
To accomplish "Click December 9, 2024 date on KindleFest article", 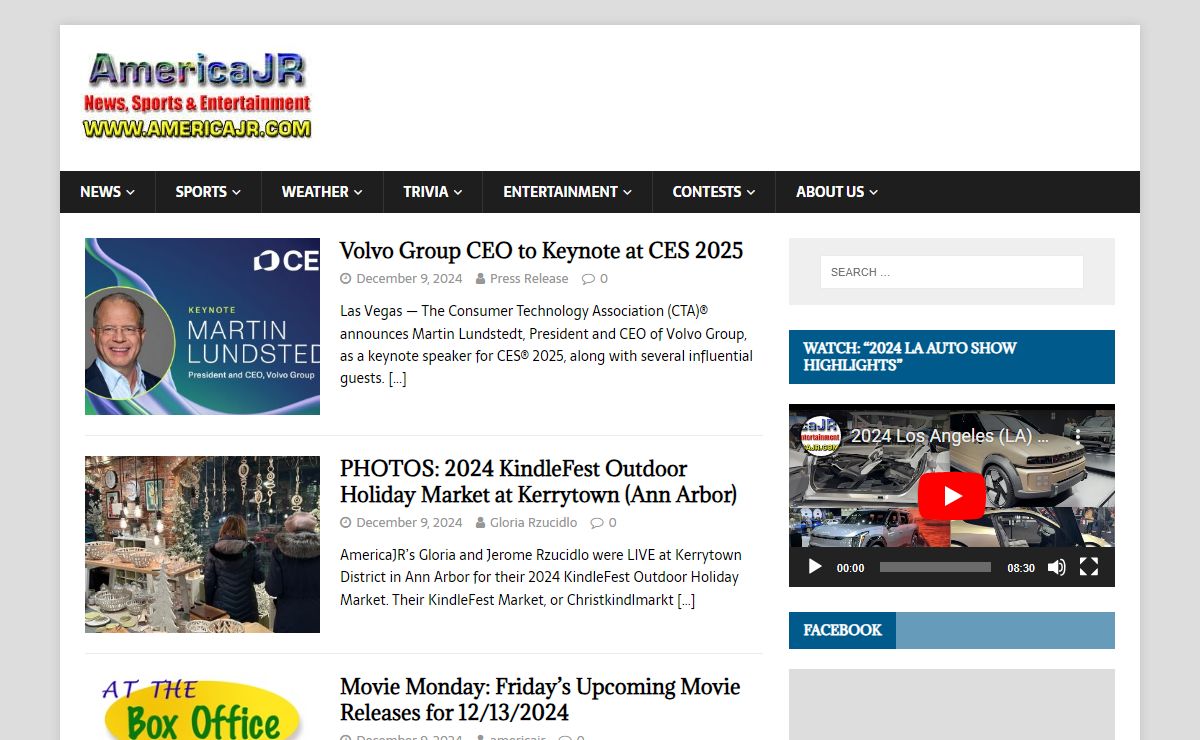I will (x=409, y=522).
